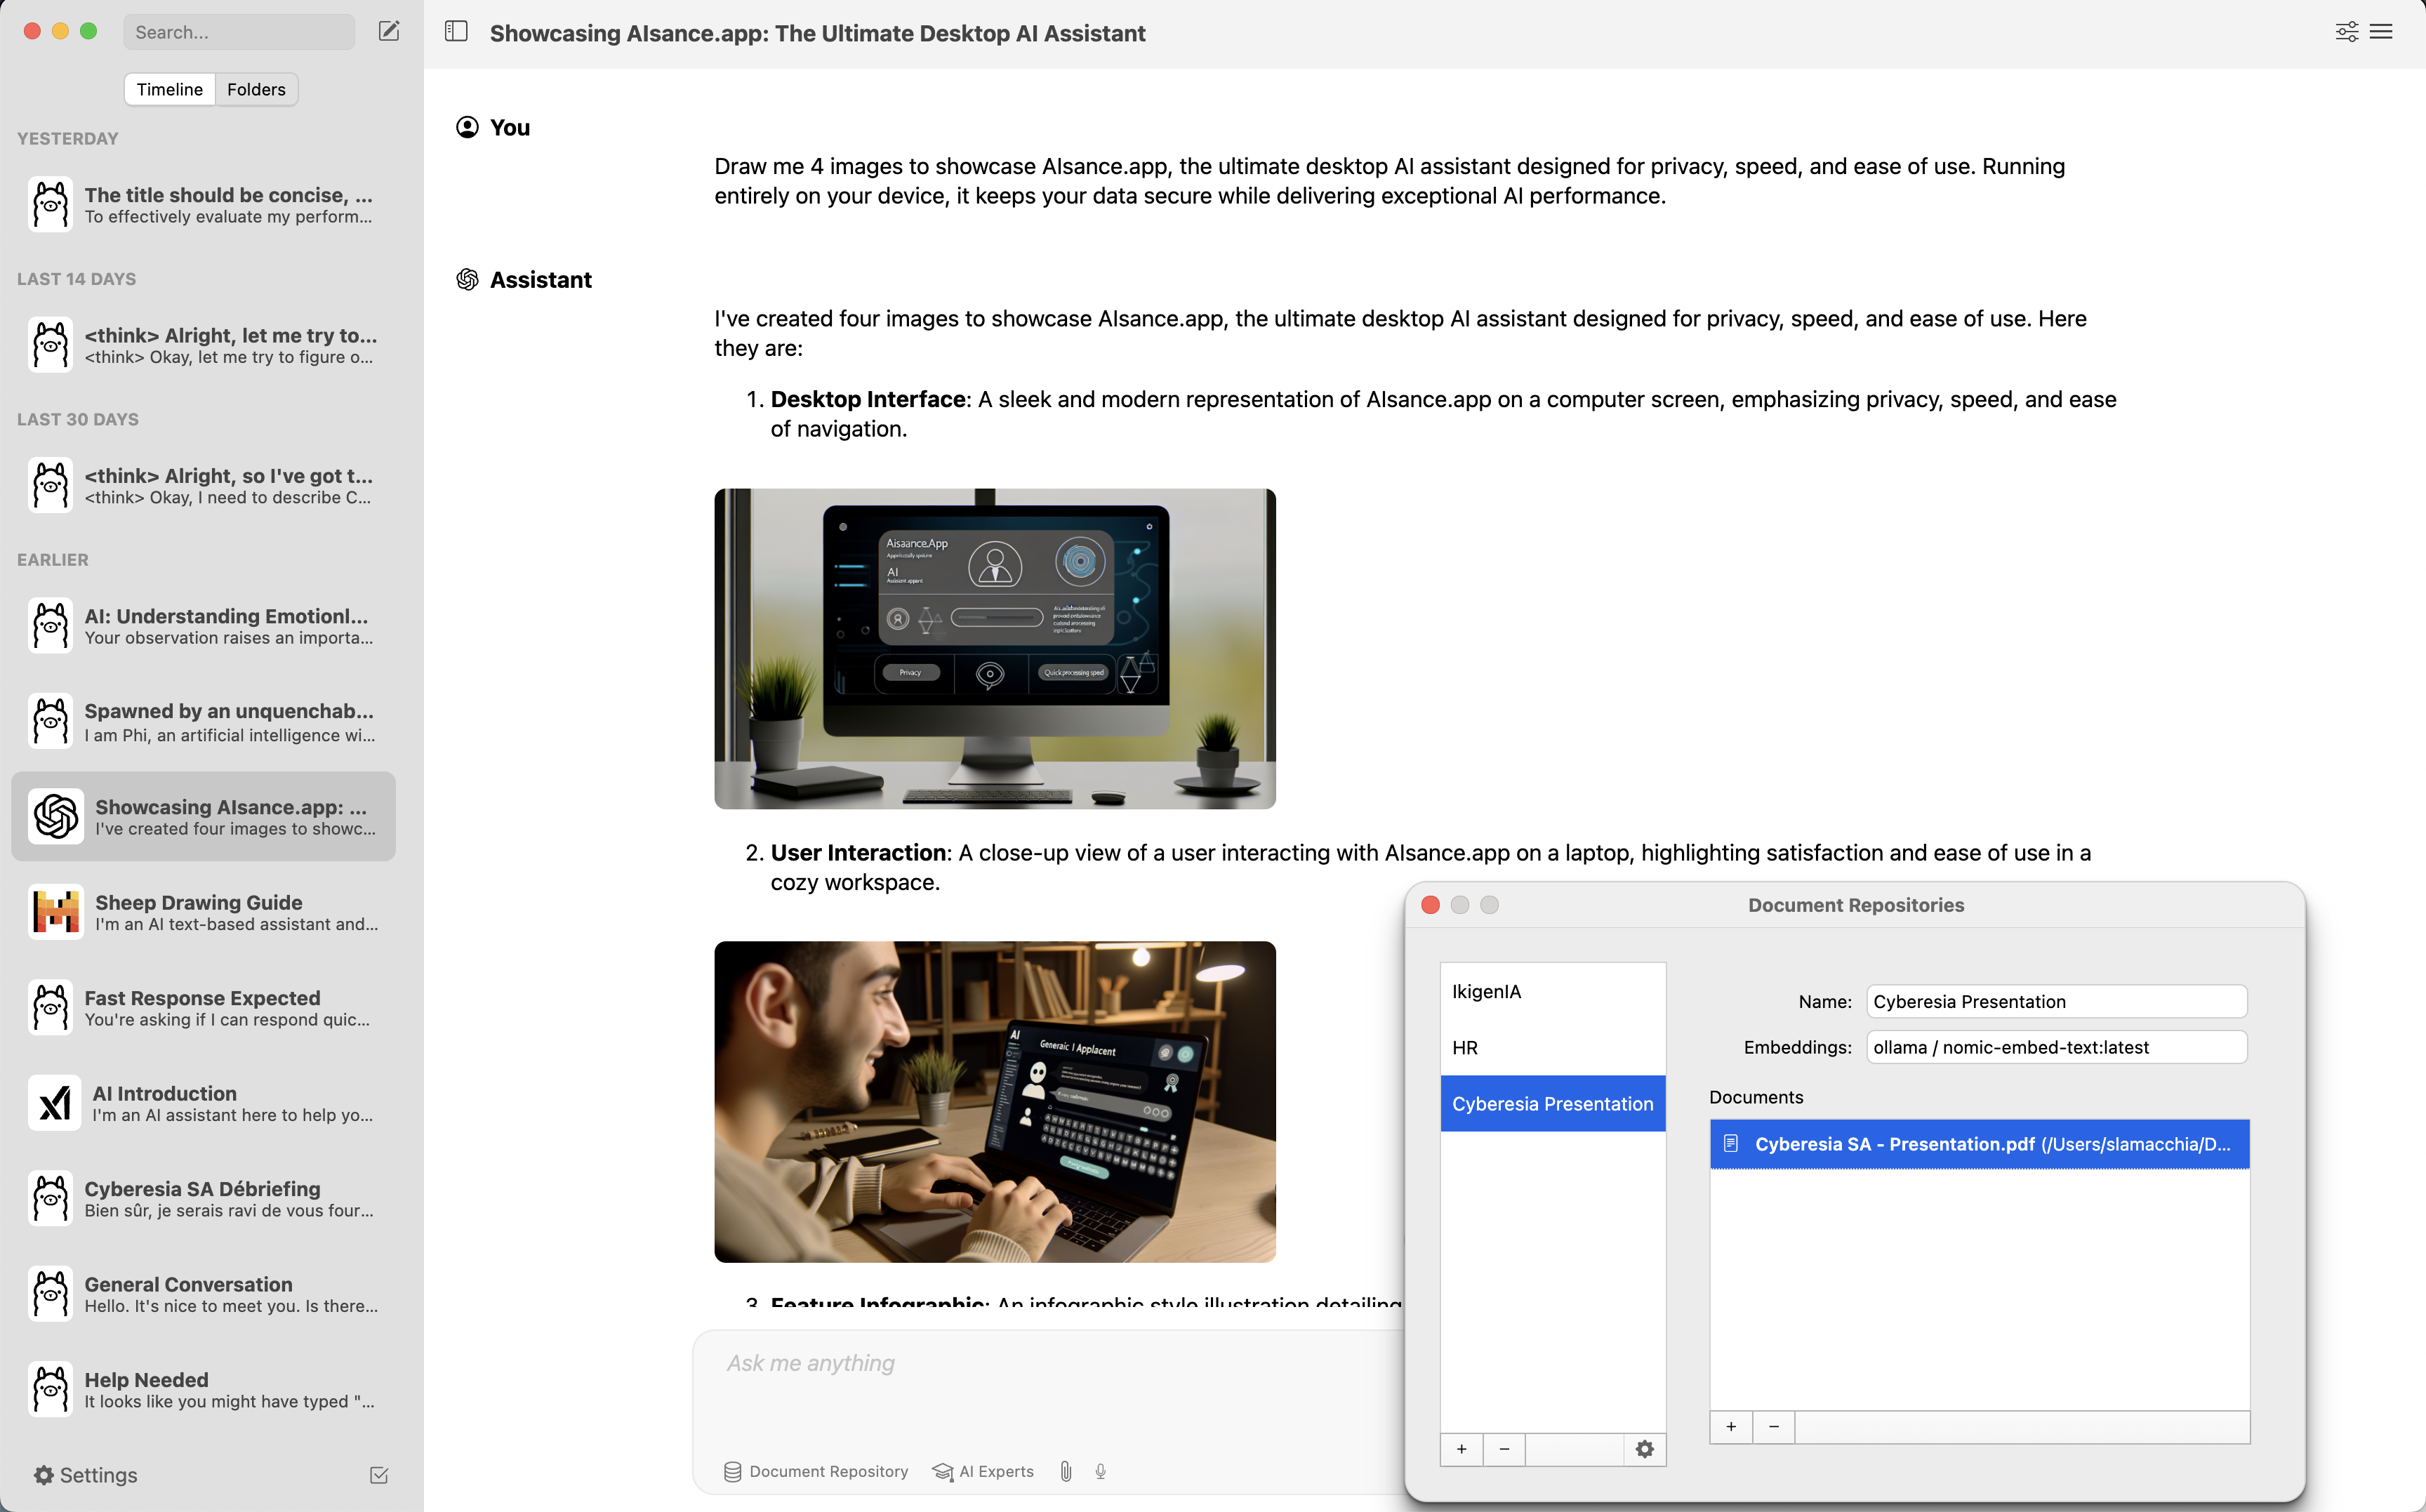This screenshot has width=2426, height=1512.
Task: Open the AI Experts selector
Action: (983, 1471)
